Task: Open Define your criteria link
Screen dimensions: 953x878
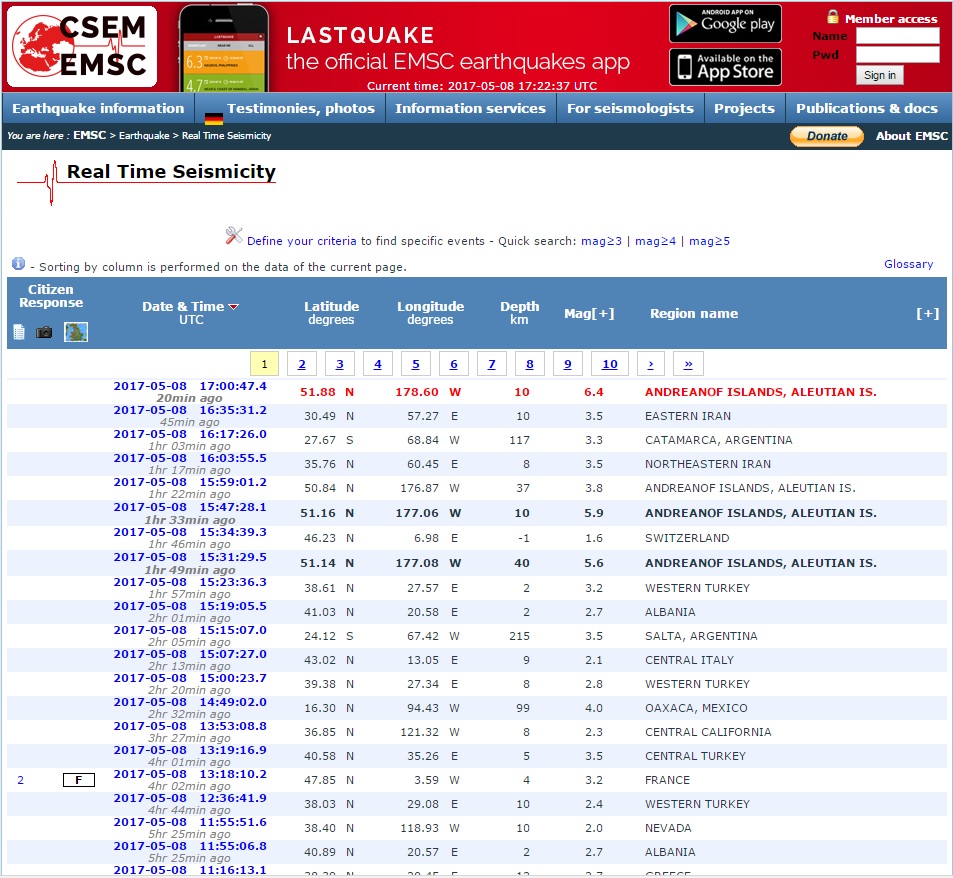Action: [x=301, y=241]
